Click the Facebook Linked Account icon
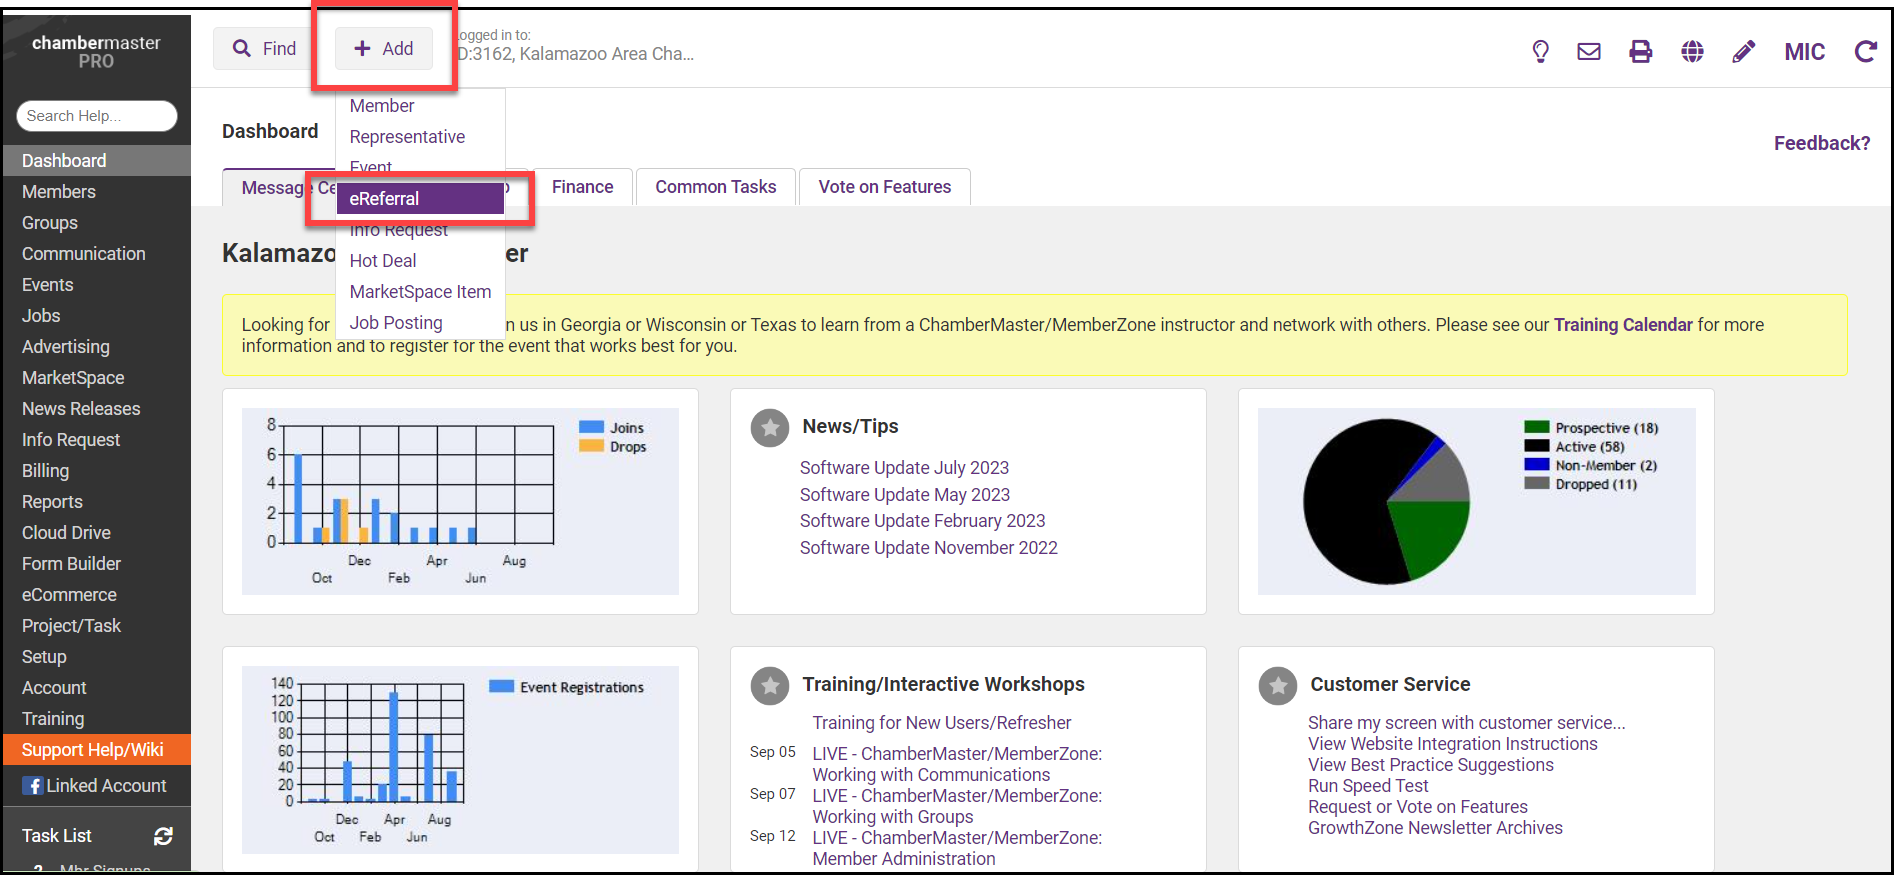This screenshot has width=1894, height=875. click(33, 786)
